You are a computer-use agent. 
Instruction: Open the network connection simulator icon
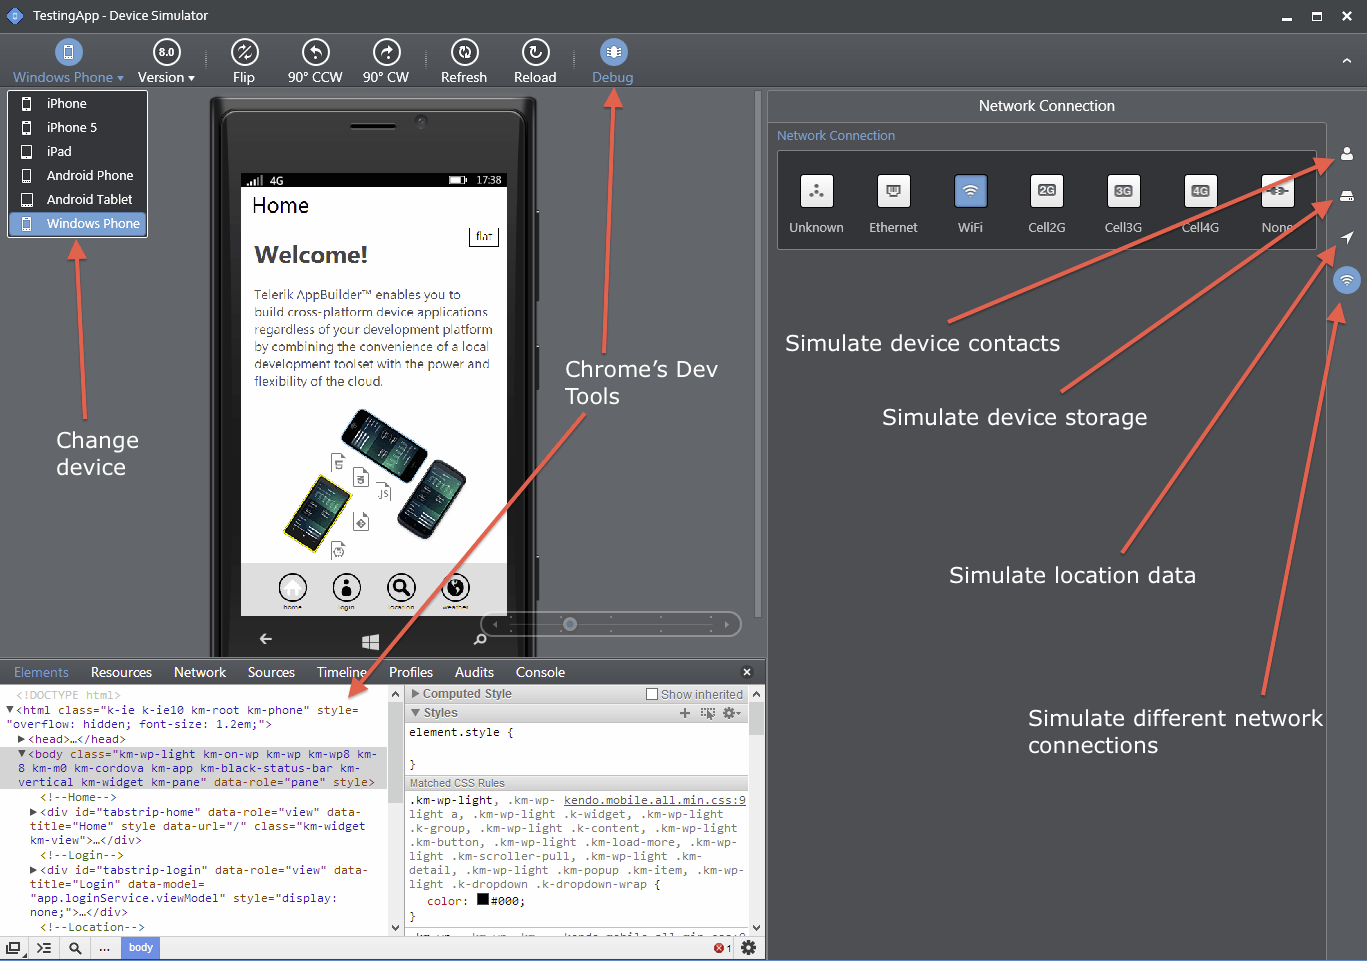[x=1347, y=280]
